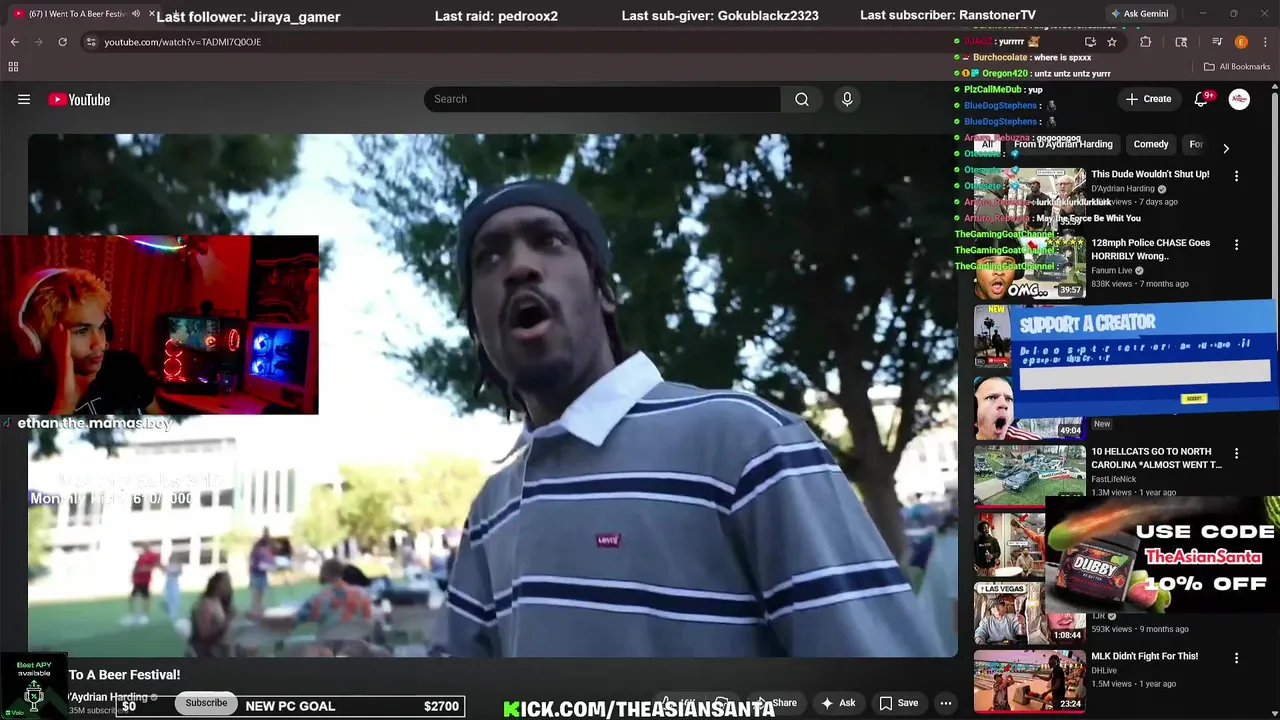The width and height of the screenshot is (1280, 720).
Task: Open options for '10 HELLCATS GO TO NORTH CAROLINA'
Action: 1237,453
